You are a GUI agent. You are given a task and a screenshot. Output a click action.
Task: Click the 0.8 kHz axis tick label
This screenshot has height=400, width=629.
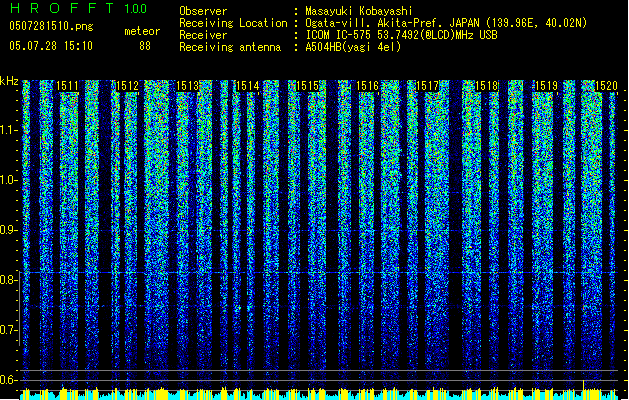(x=8, y=280)
